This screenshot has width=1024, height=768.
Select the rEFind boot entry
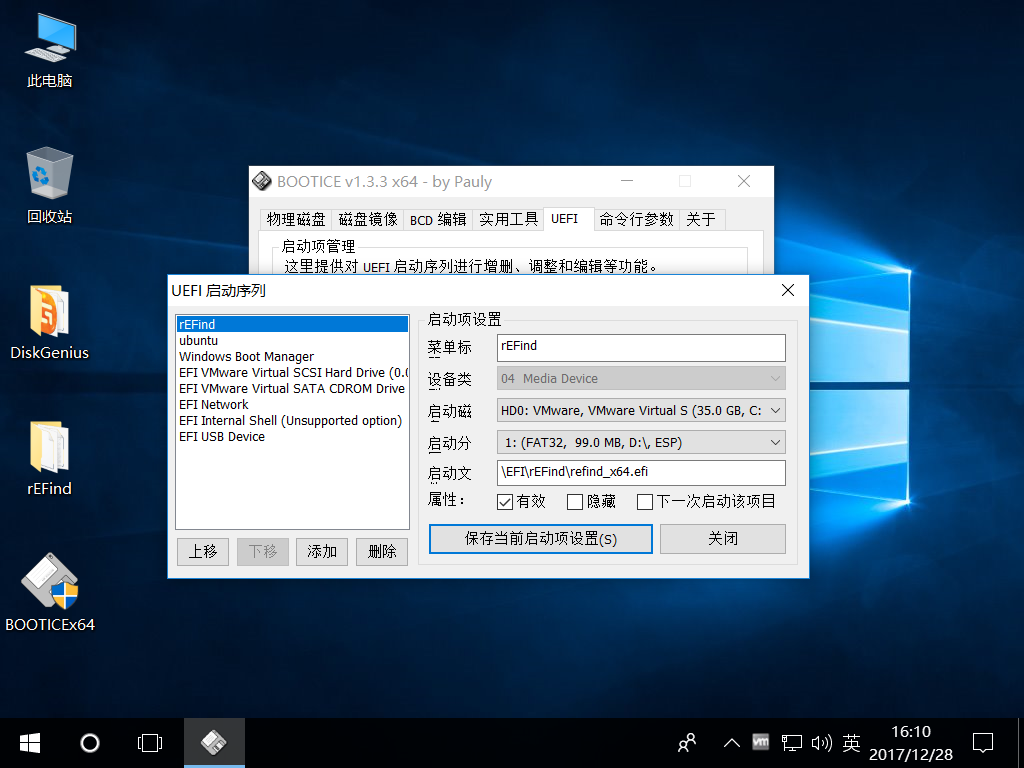292,325
